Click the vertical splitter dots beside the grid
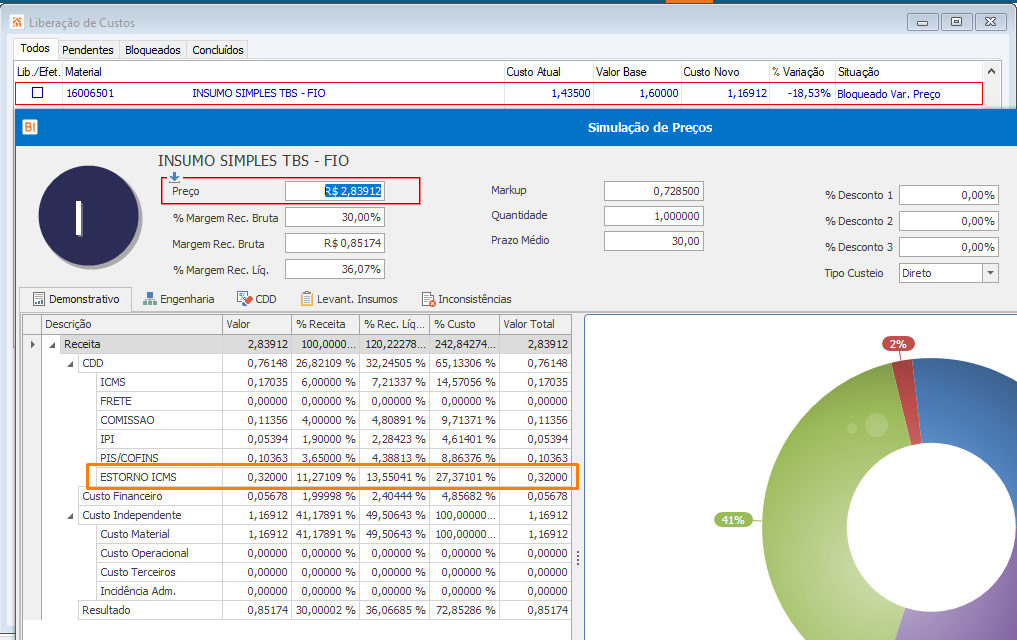The image size is (1017, 640). pos(578,558)
